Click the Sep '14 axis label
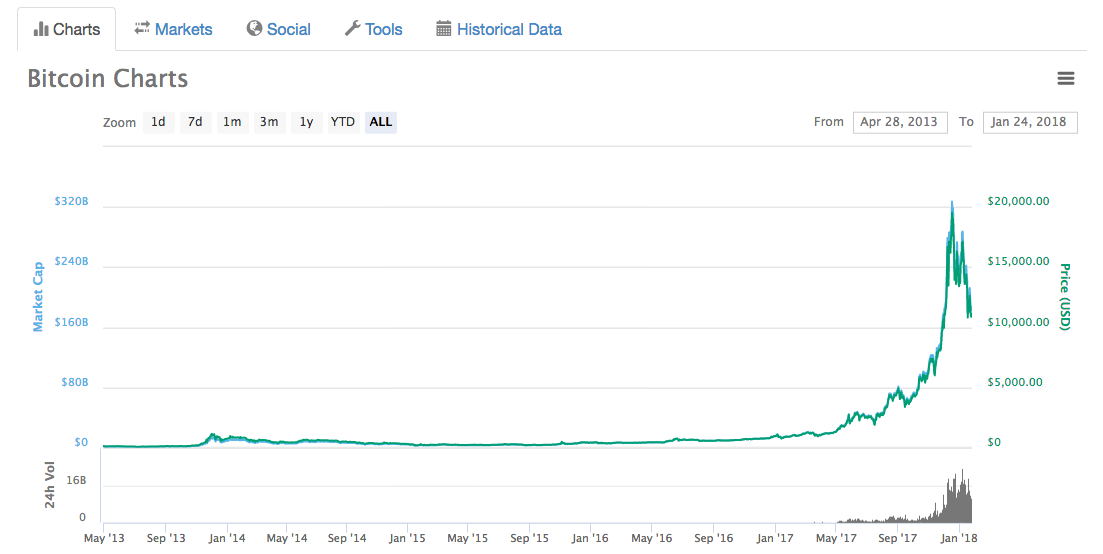Viewport: 1103px width, 554px height. click(348, 538)
